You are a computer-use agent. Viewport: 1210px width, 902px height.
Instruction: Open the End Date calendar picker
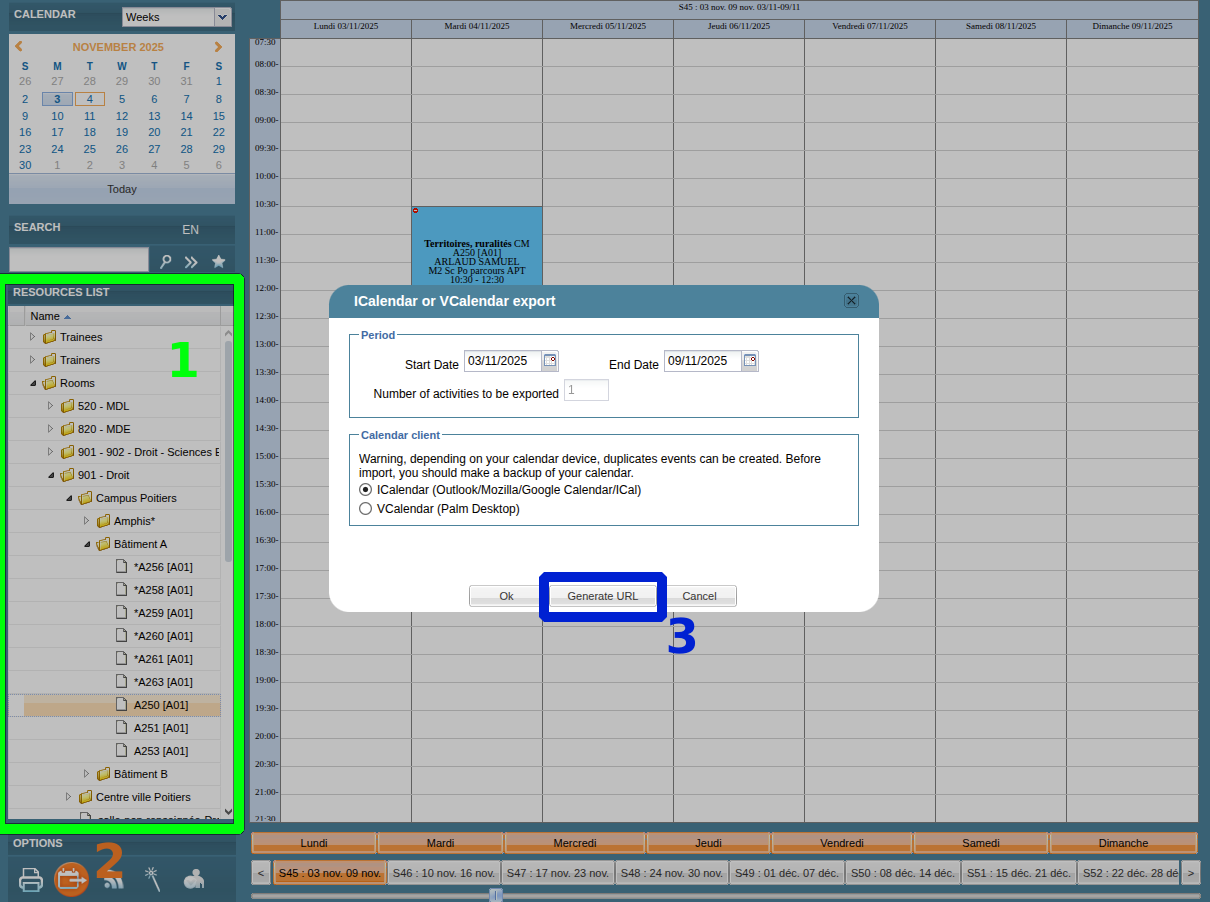point(750,361)
